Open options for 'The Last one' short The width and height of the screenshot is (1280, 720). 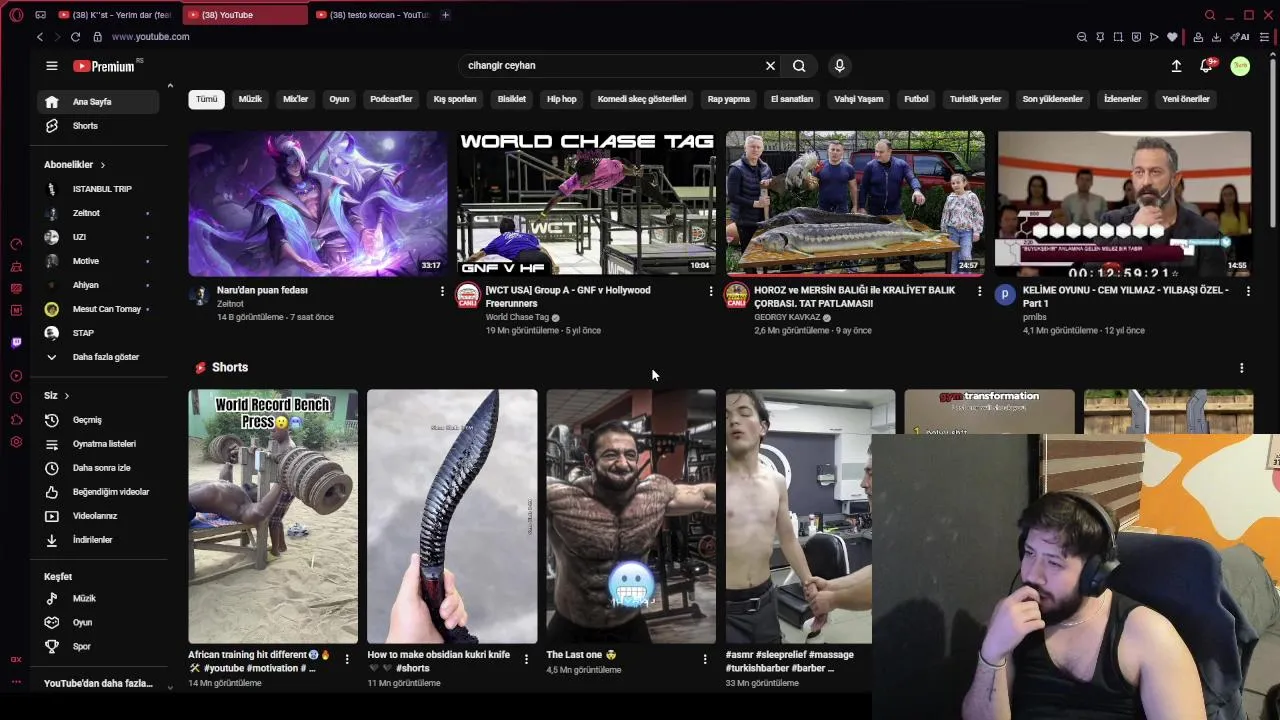coord(705,659)
